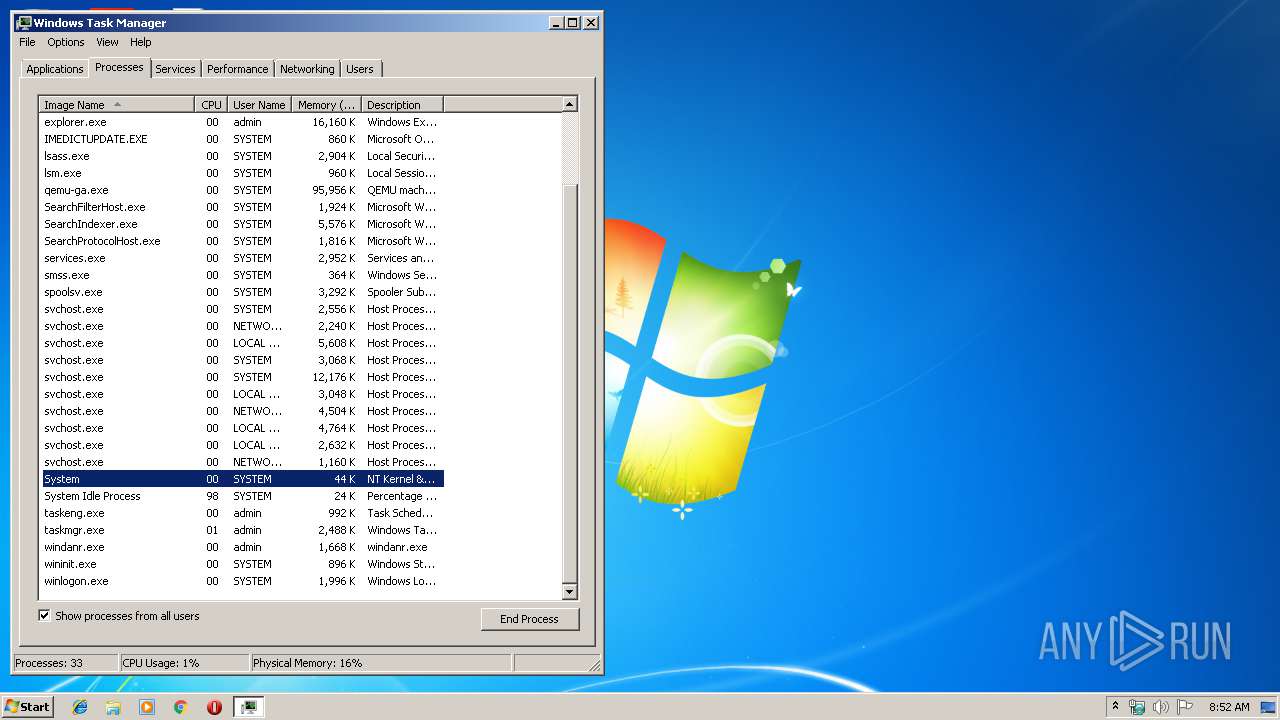Open the Opera browser taskbar icon
The width and height of the screenshot is (1280, 720).
click(214, 707)
